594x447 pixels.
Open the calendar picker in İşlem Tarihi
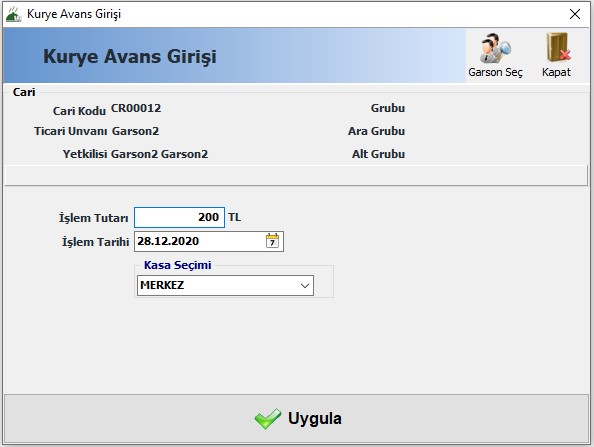coord(272,241)
